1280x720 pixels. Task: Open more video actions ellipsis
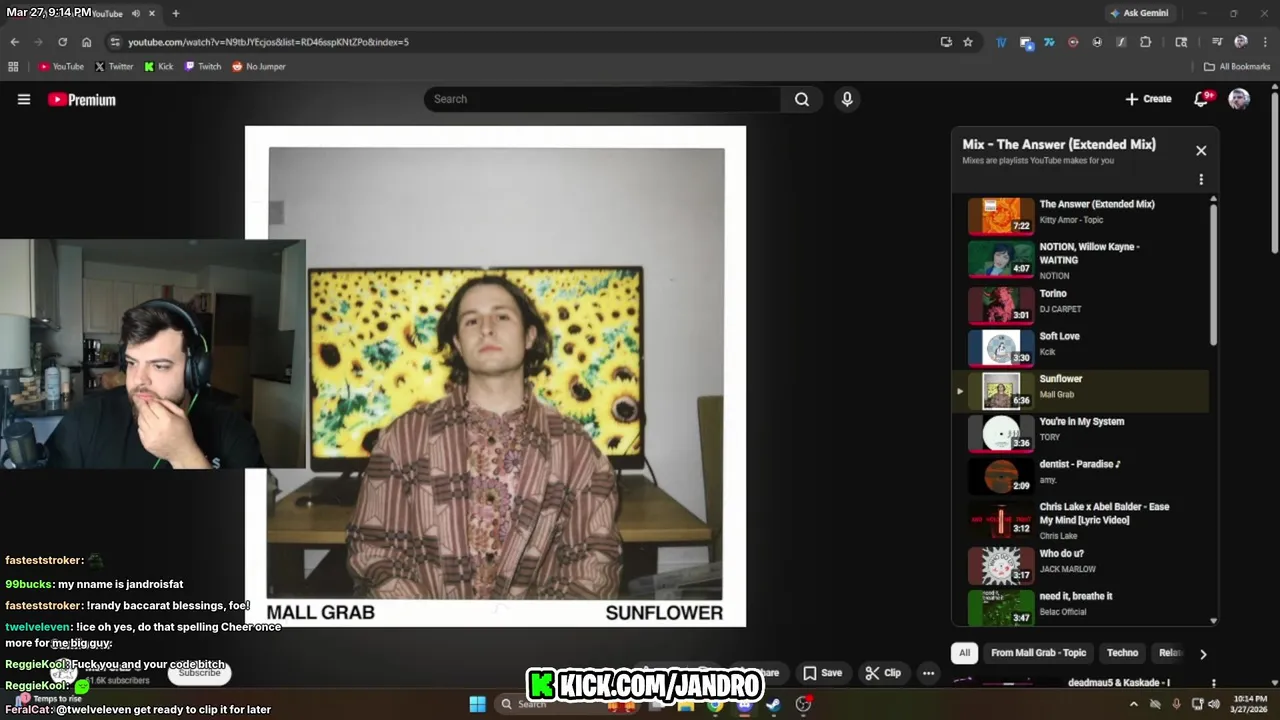click(928, 673)
